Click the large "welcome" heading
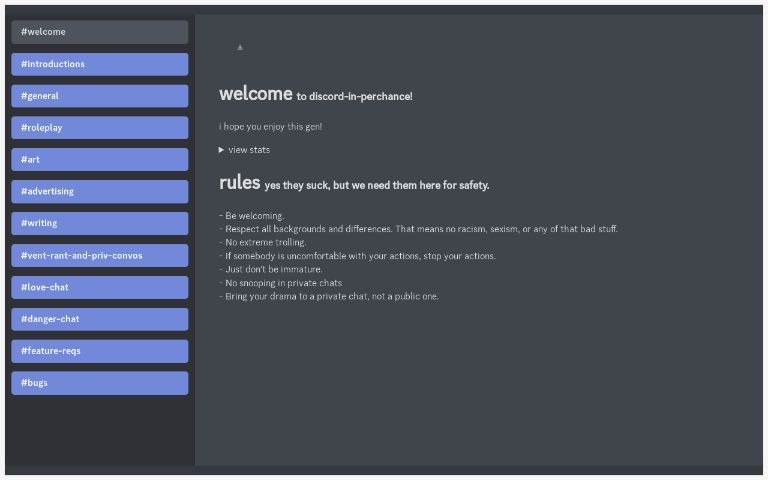The width and height of the screenshot is (768, 480). 256,94
